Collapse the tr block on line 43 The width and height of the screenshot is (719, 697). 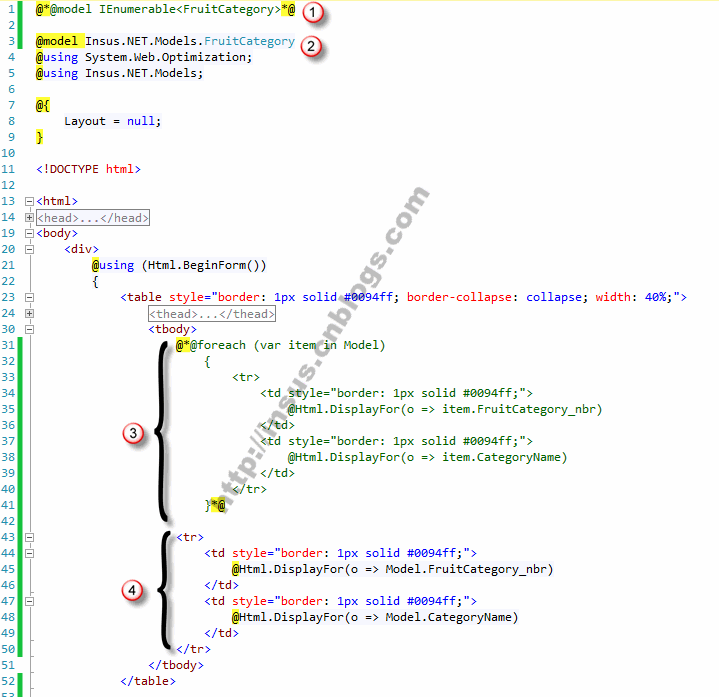[x=29, y=537]
